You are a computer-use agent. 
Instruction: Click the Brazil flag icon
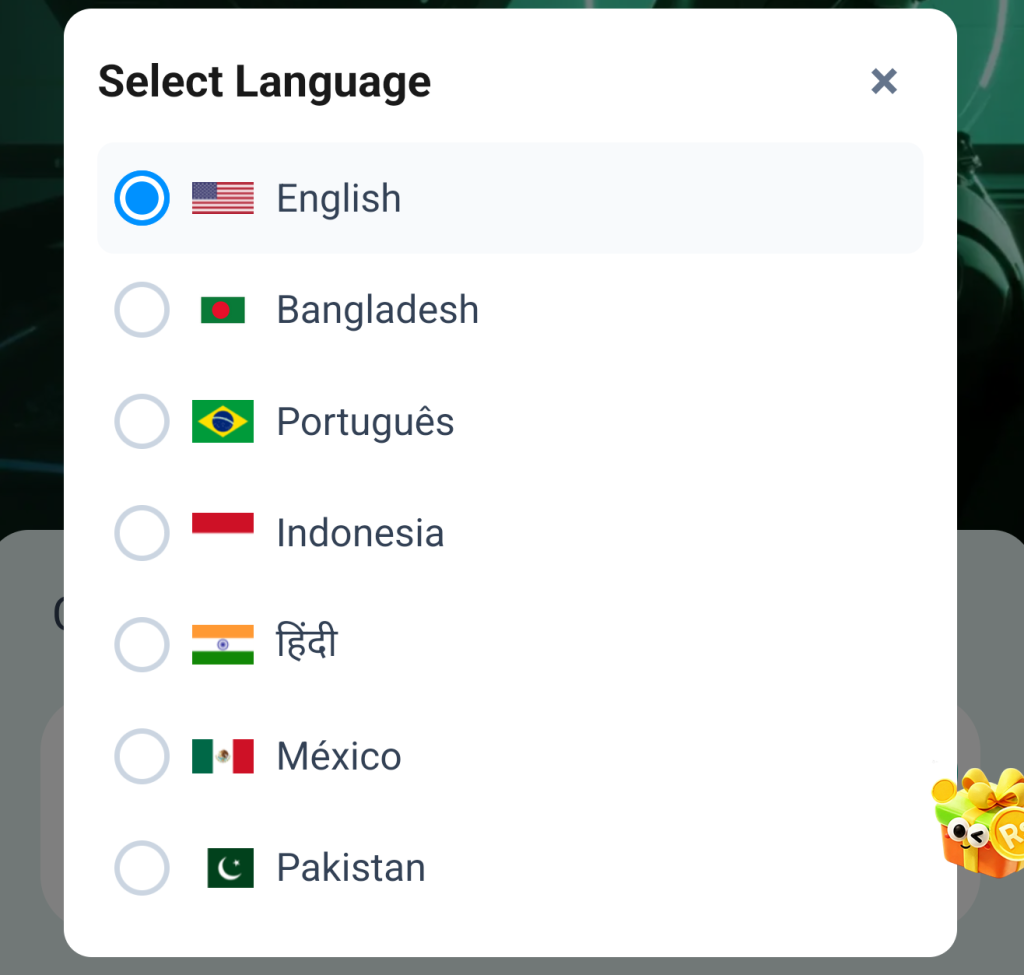click(222, 422)
